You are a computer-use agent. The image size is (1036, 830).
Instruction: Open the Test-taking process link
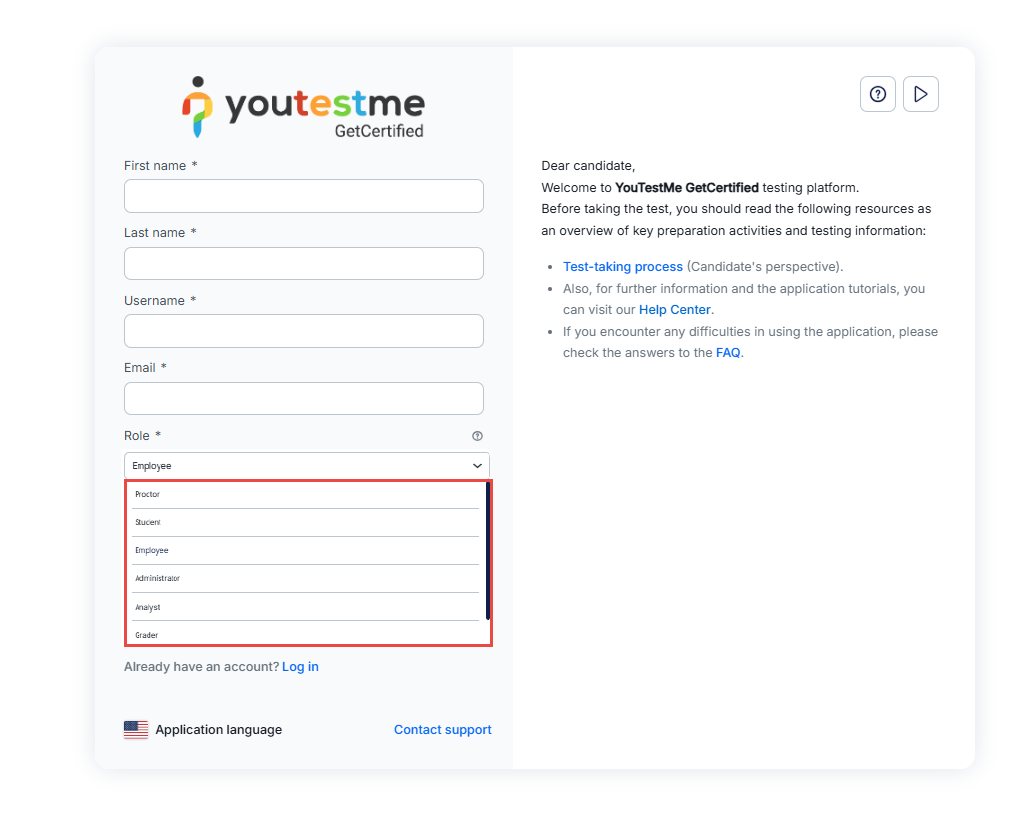pyautogui.click(x=622, y=267)
